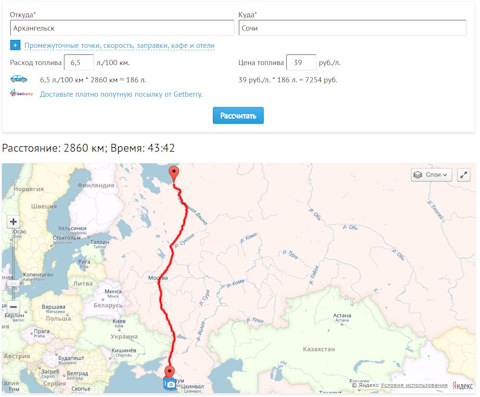Click the map zoom in plus button
Screen dimensions: 480x397
13,222
